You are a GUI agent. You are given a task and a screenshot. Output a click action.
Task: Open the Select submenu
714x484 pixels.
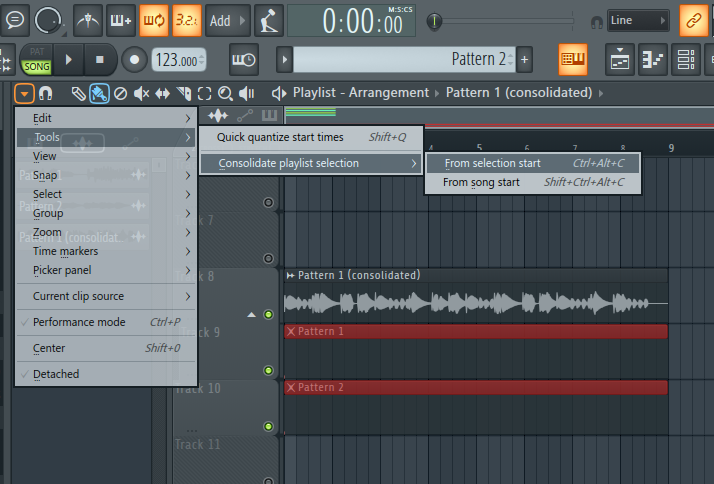[107, 194]
